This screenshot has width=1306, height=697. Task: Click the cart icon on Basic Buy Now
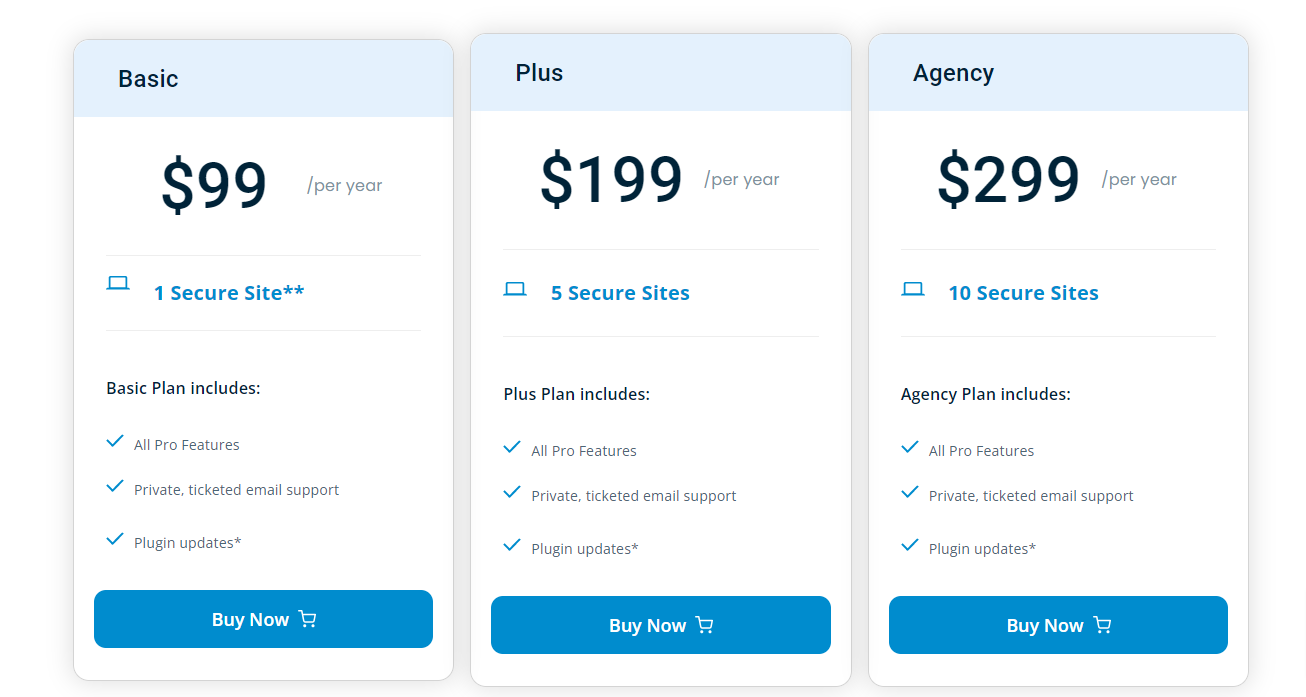(x=307, y=619)
